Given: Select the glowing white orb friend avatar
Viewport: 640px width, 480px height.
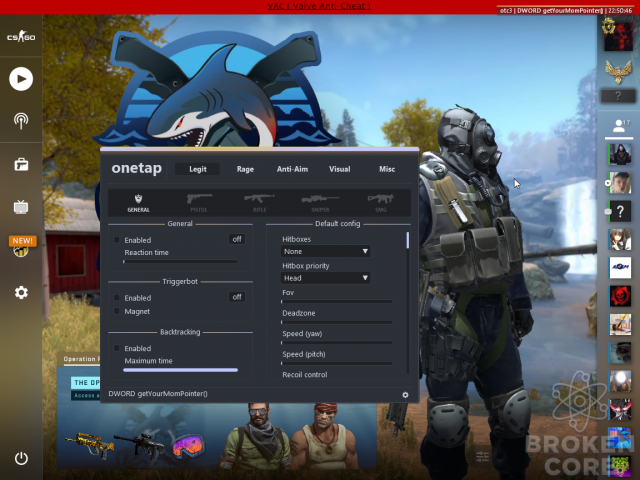Looking at the screenshot, I should (620, 381).
